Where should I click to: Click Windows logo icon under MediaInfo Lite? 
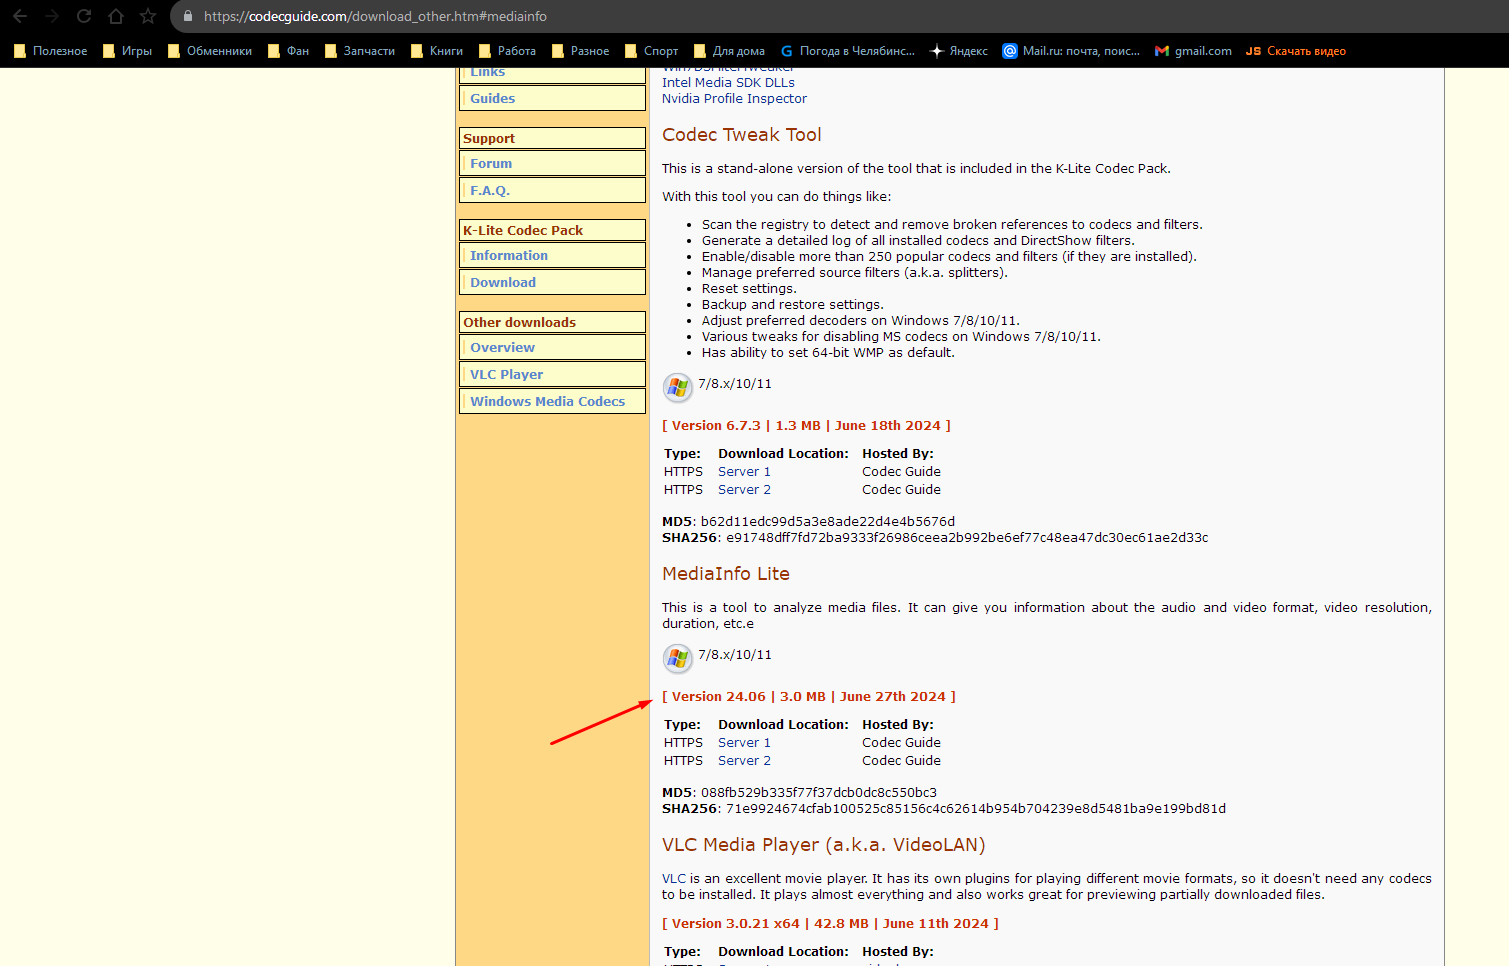678,657
